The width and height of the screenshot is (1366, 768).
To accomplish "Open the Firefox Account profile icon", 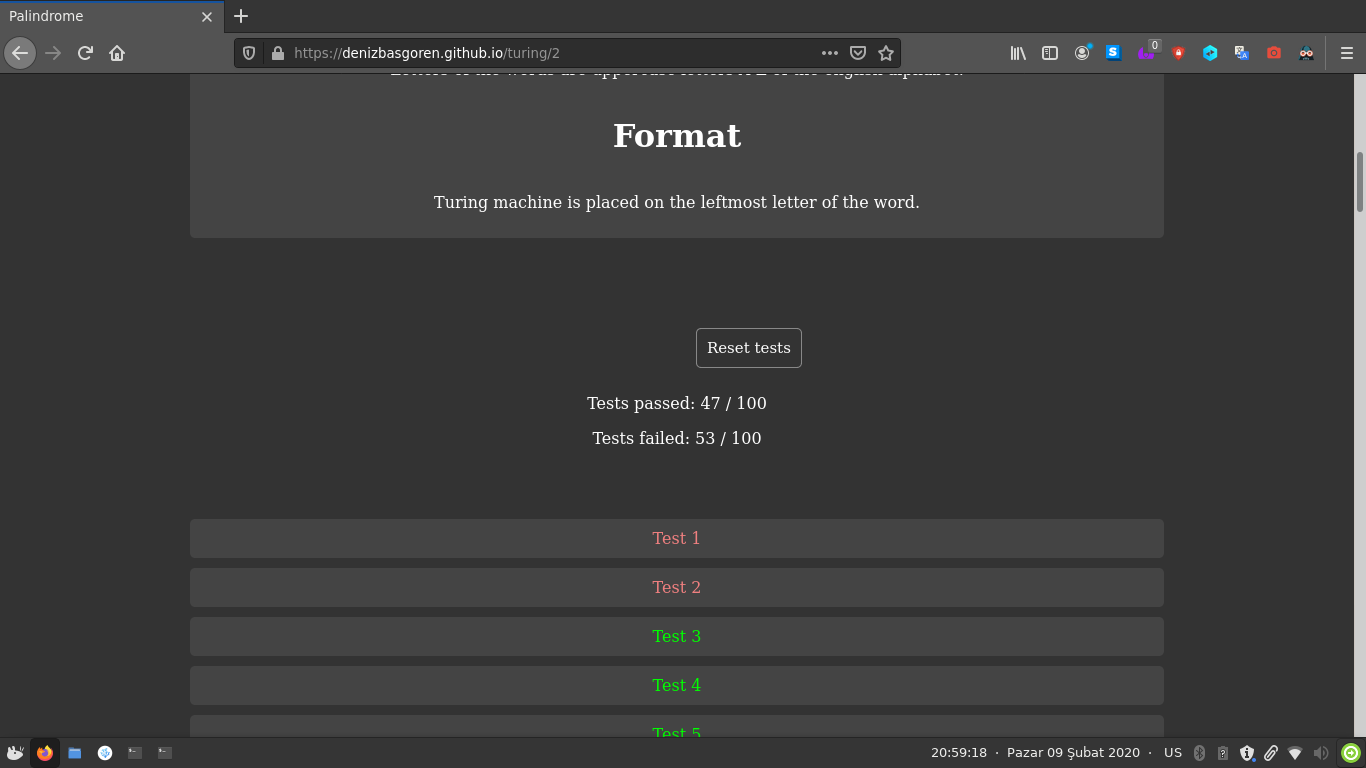I will click(x=1082, y=53).
